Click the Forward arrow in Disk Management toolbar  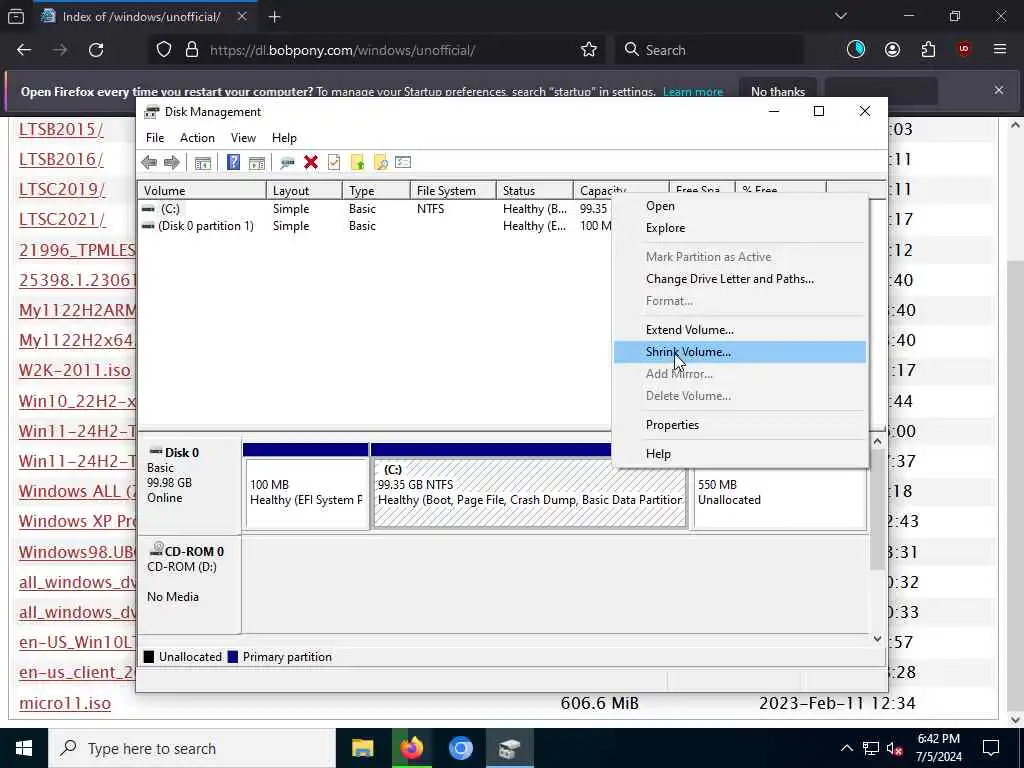tap(172, 163)
